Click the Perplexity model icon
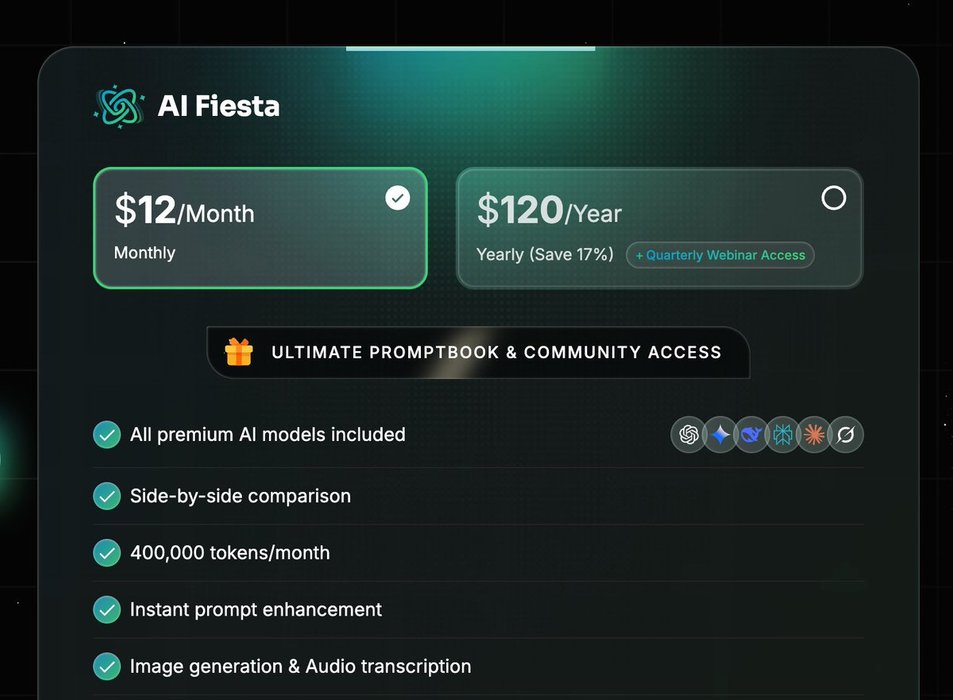 [x=783, y=435]
